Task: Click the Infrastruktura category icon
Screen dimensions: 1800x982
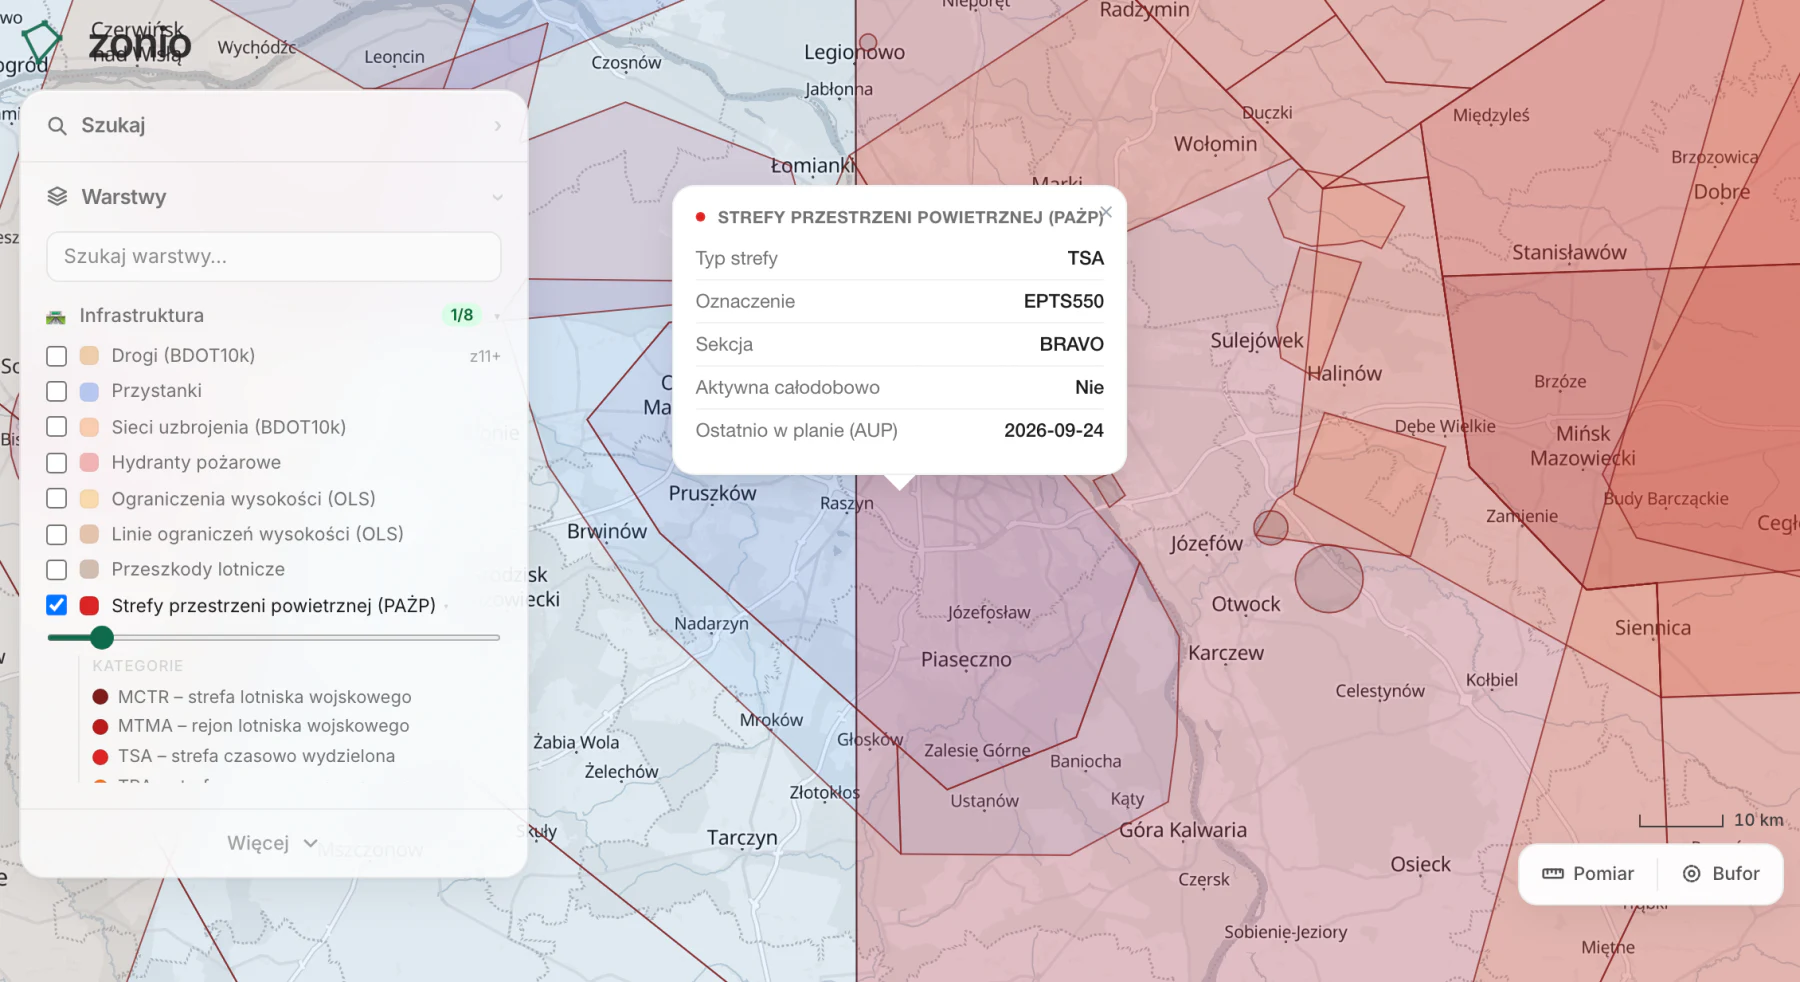Action: [x=56, y=316]
